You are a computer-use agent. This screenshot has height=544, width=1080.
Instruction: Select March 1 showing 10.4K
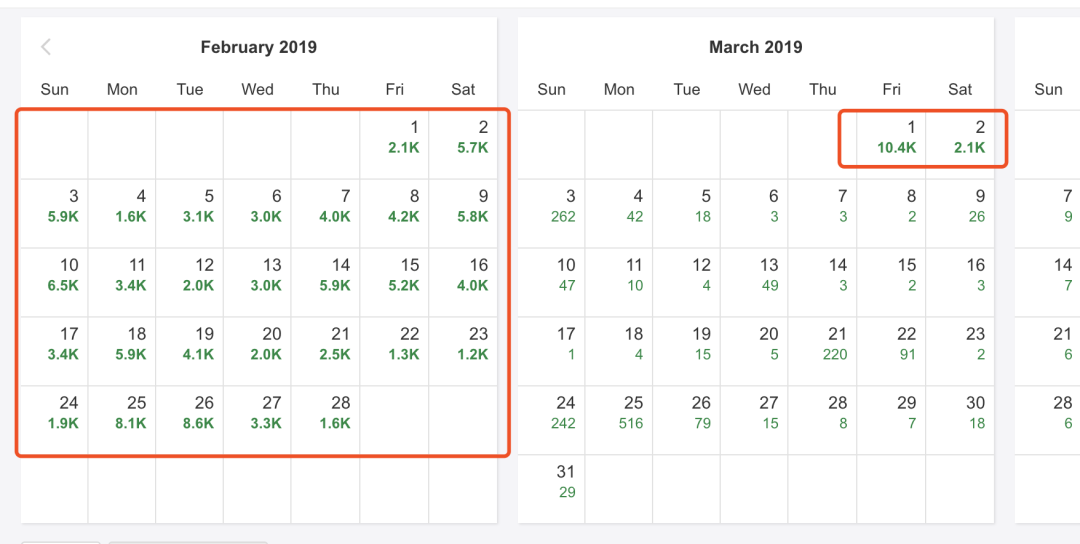tap(891, 137)
